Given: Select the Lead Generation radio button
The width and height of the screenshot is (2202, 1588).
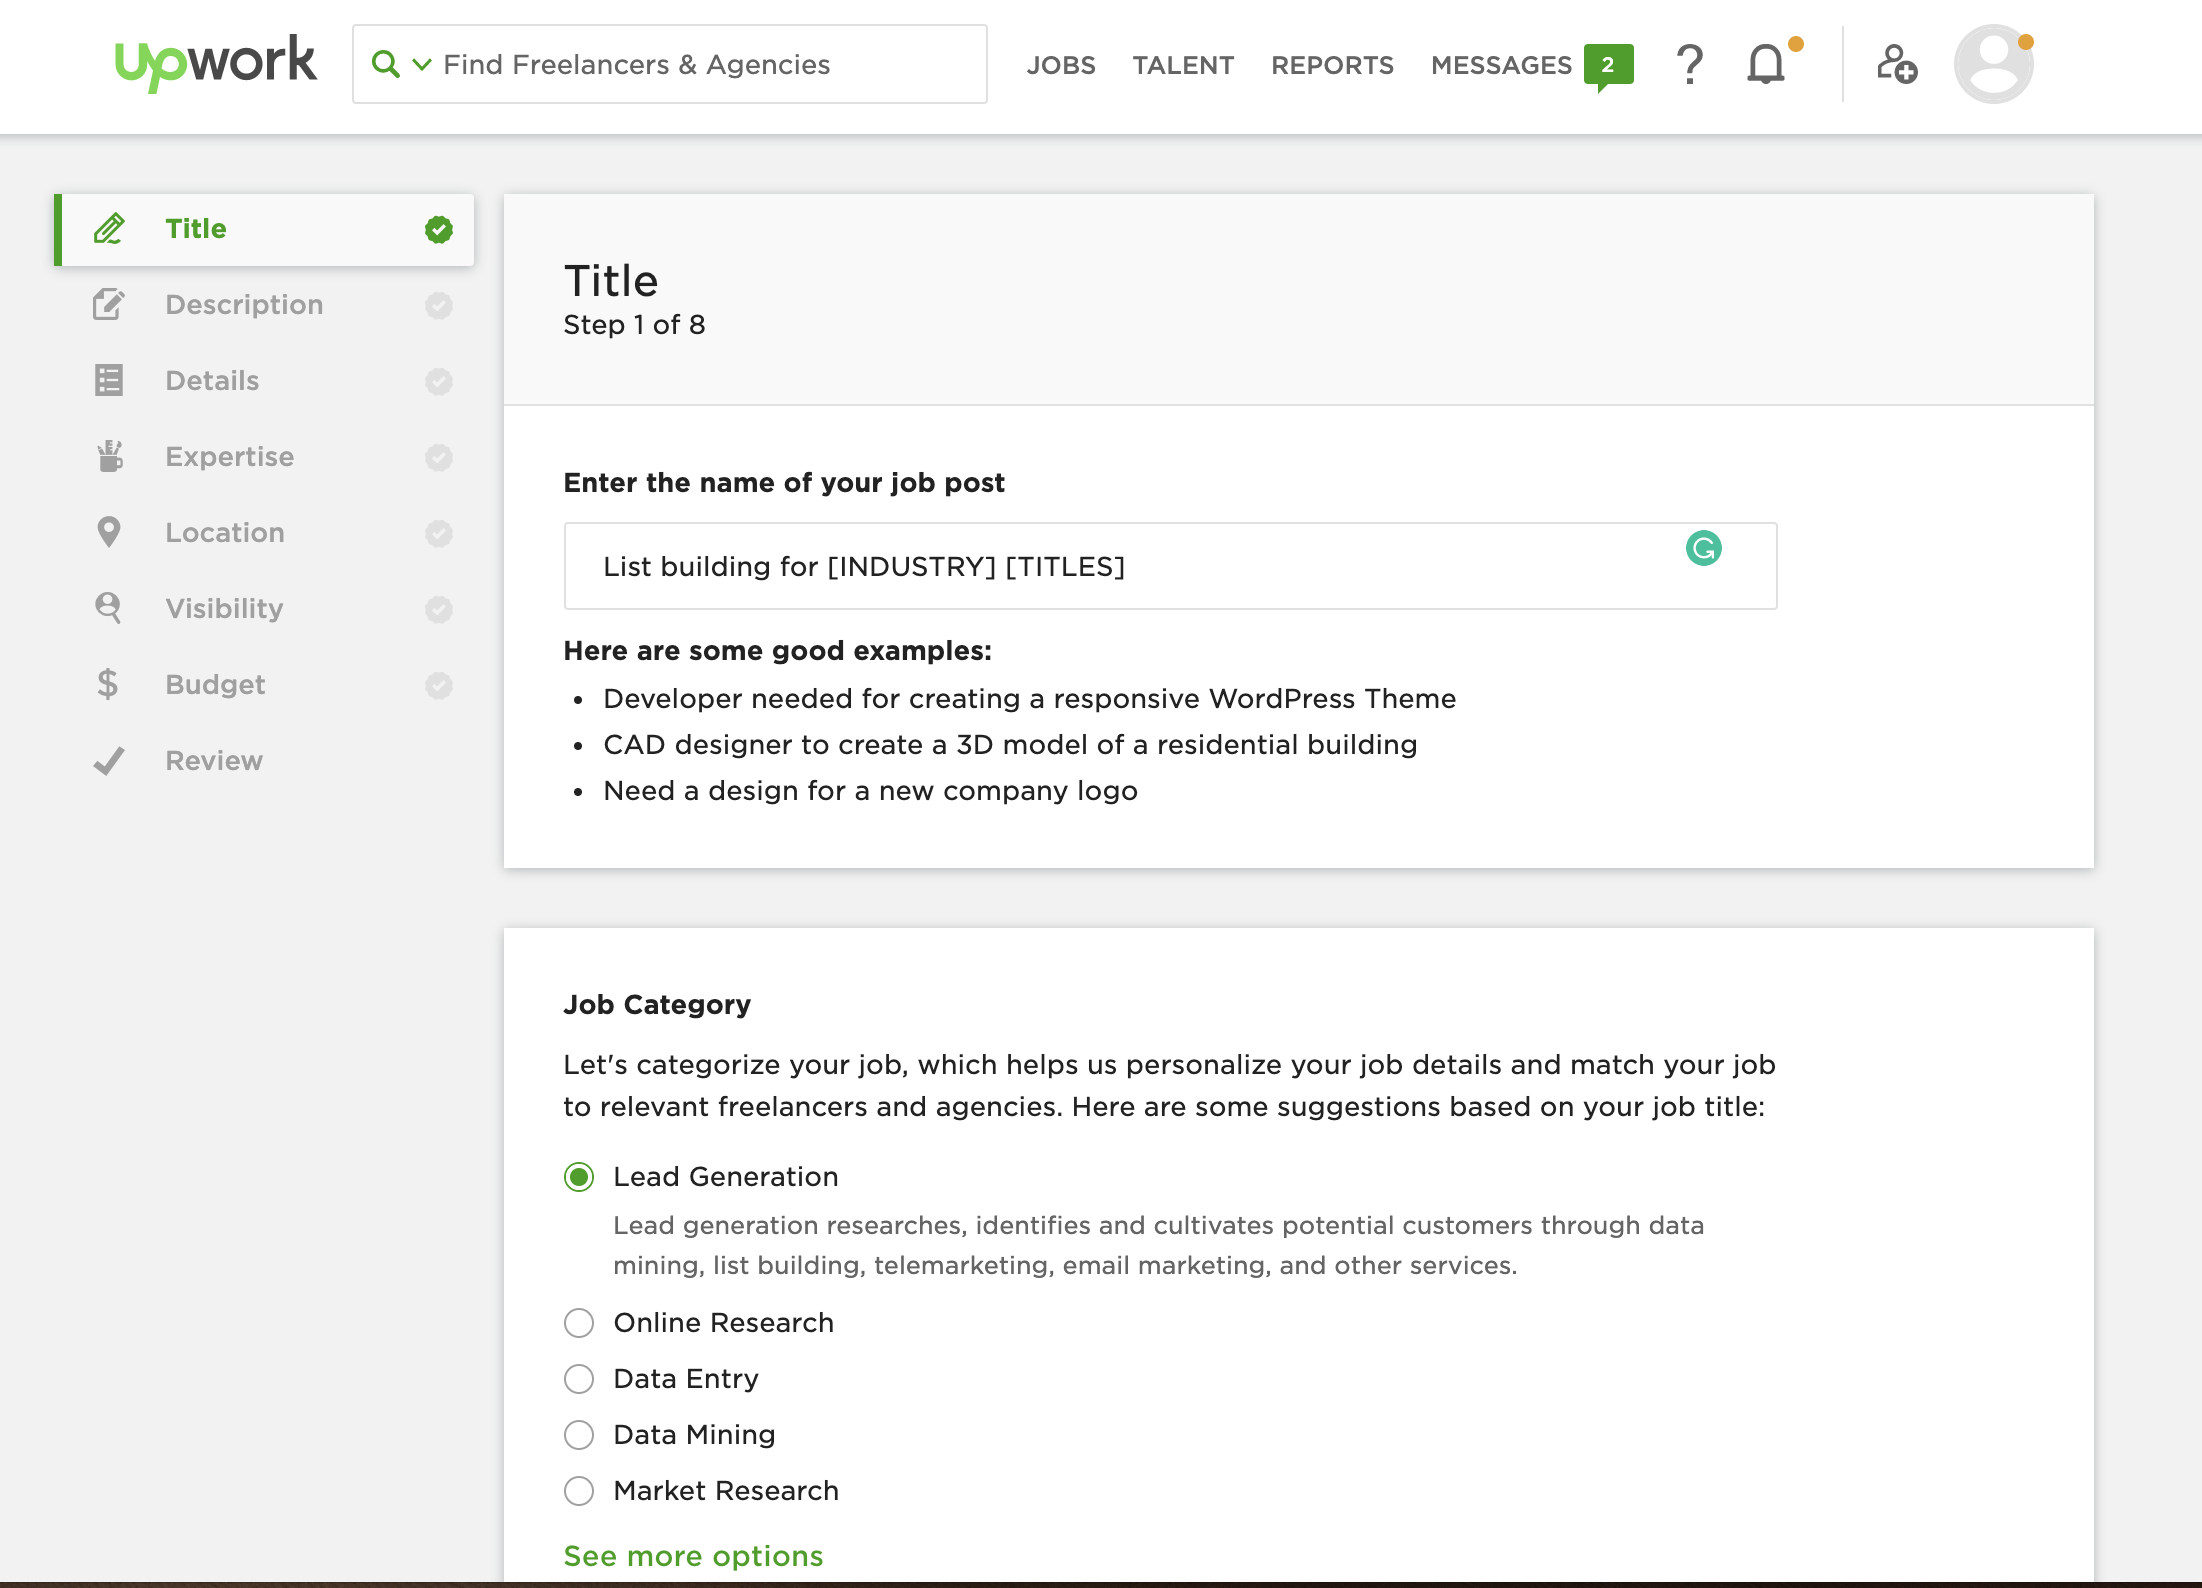Looking at the screenshot, I should coord(579,1177).
